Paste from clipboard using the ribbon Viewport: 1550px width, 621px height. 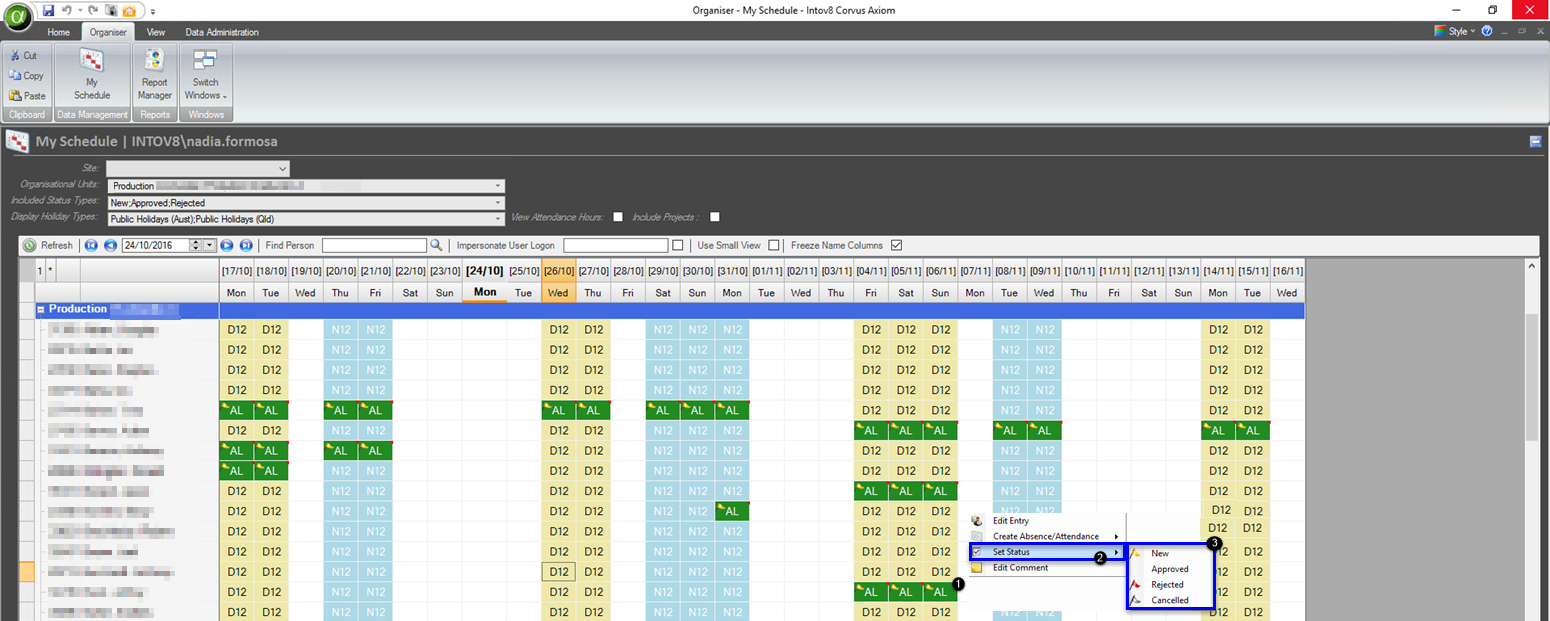pyautogui.click(x=27, y=96)
